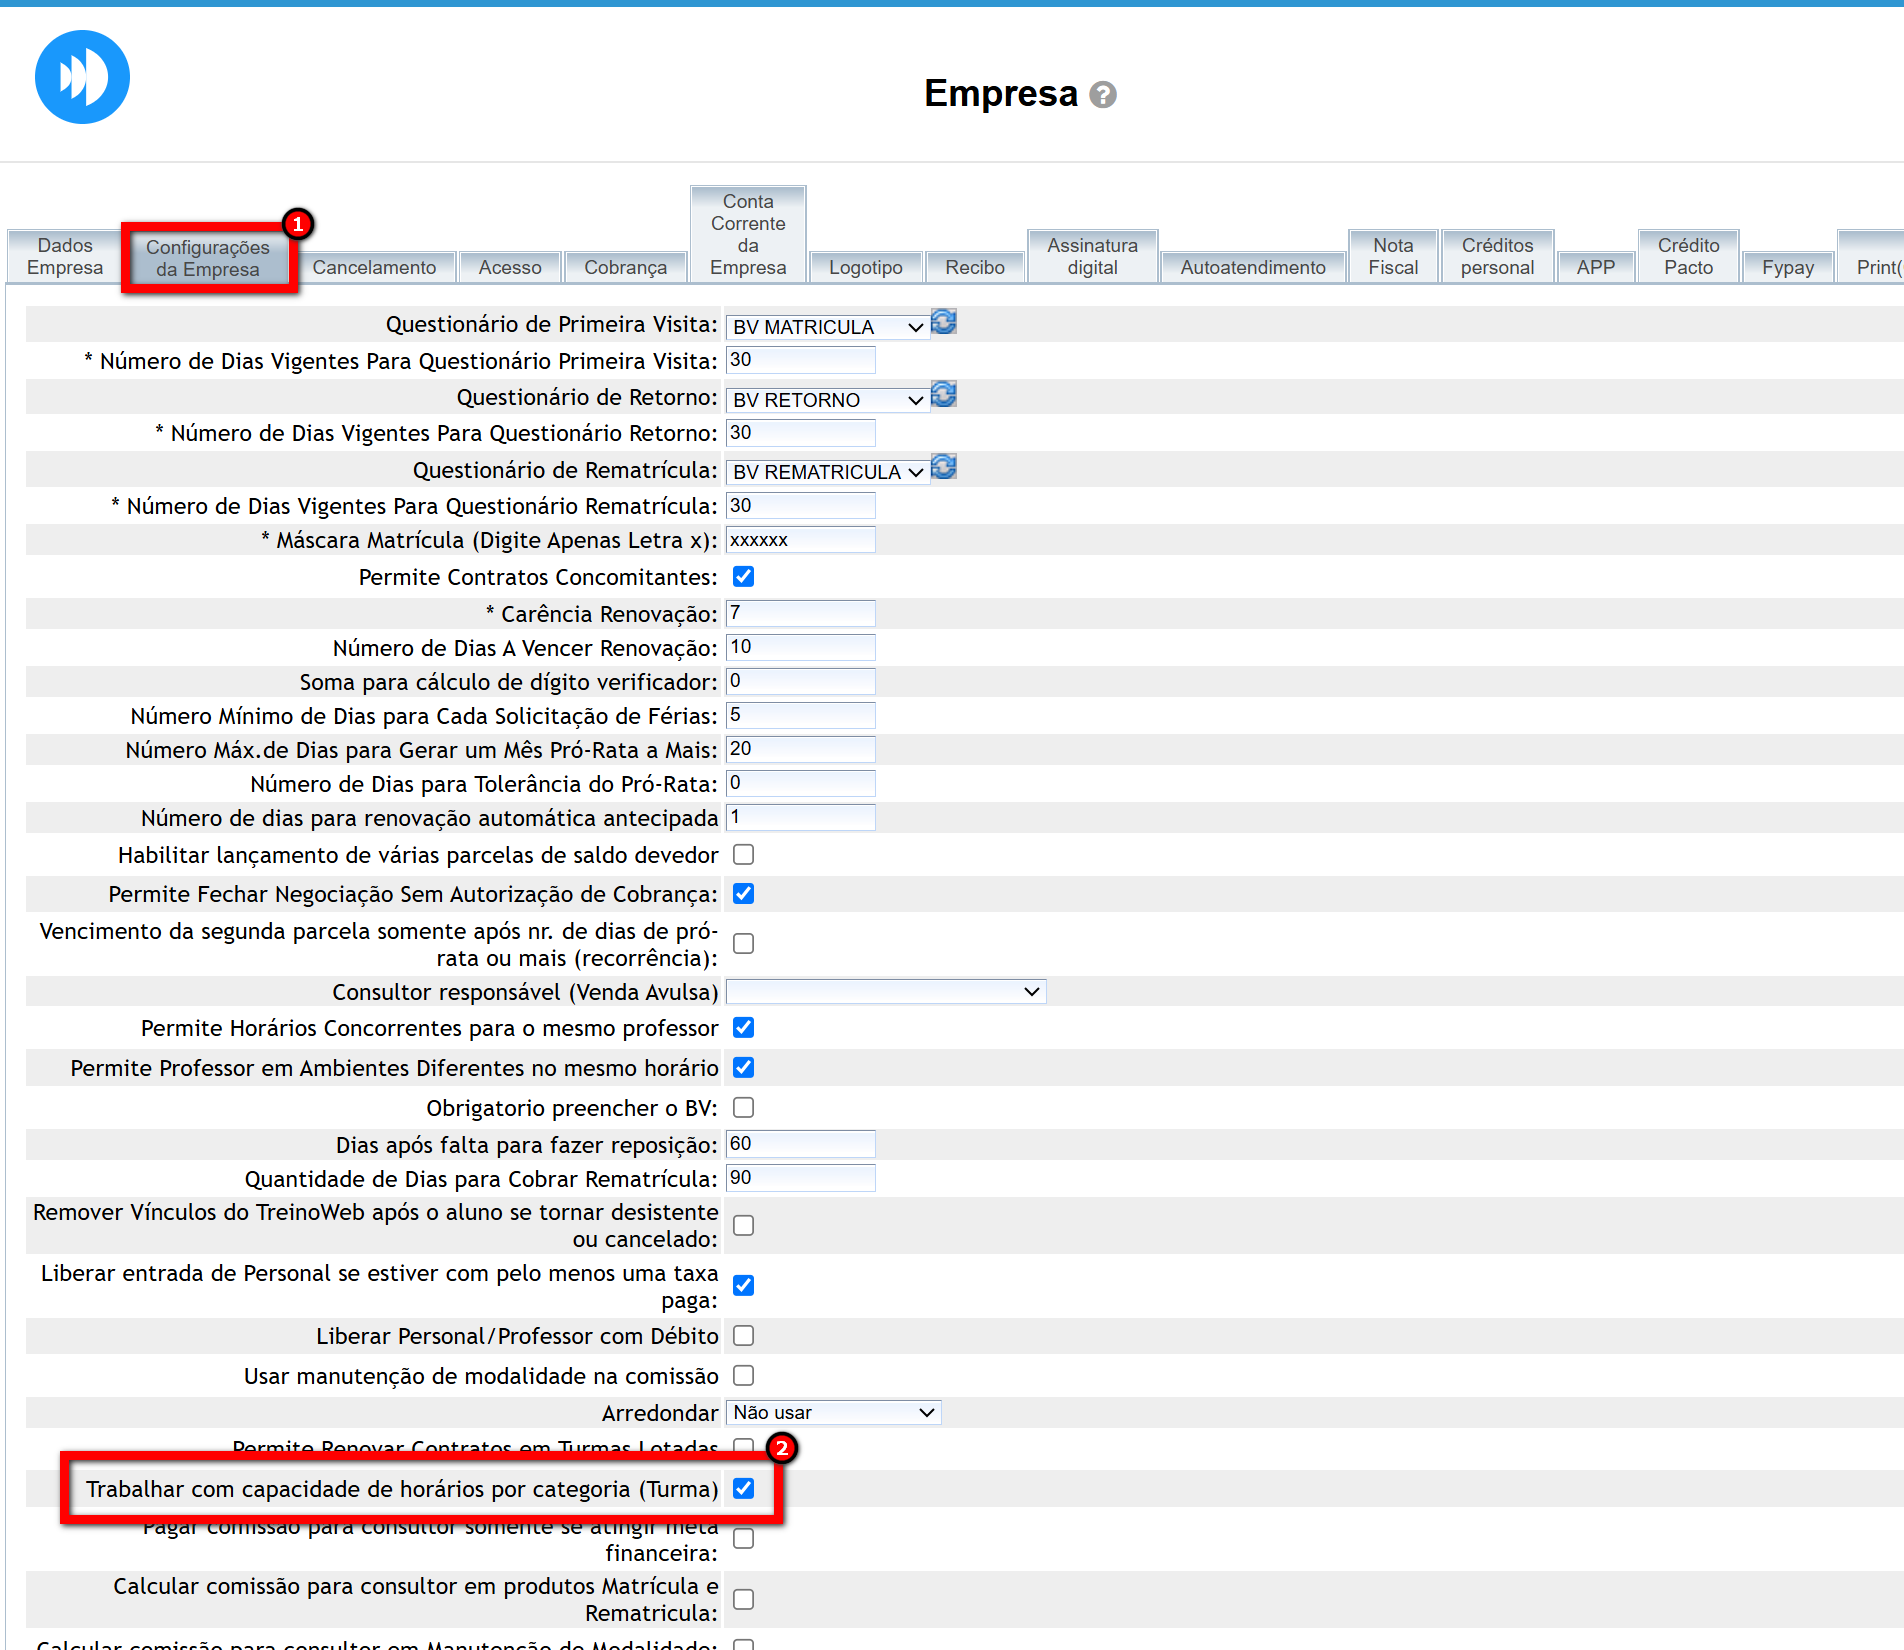Refresh the Questionário de Retorno list

click(x=943, y=395)
